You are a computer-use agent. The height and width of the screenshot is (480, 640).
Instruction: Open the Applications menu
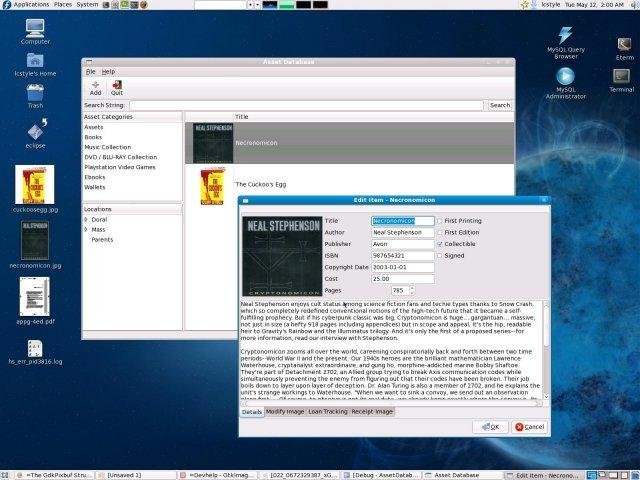31,4
